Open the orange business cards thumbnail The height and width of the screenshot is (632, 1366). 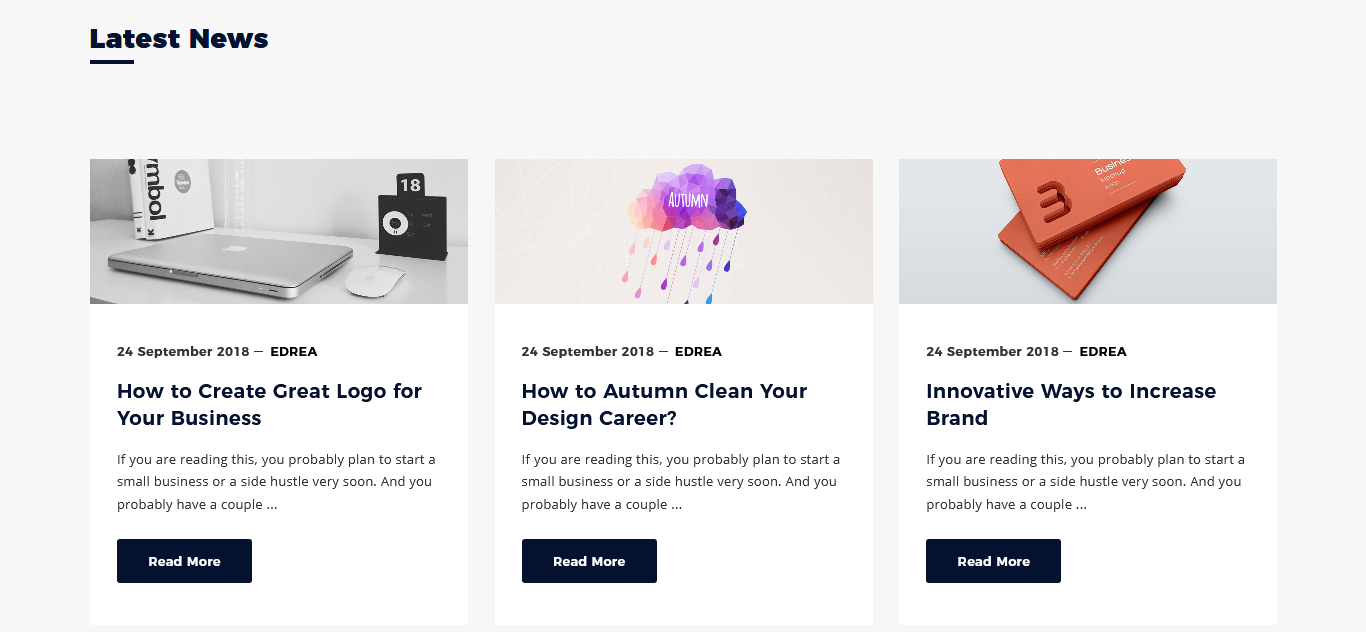(1087, 231)
